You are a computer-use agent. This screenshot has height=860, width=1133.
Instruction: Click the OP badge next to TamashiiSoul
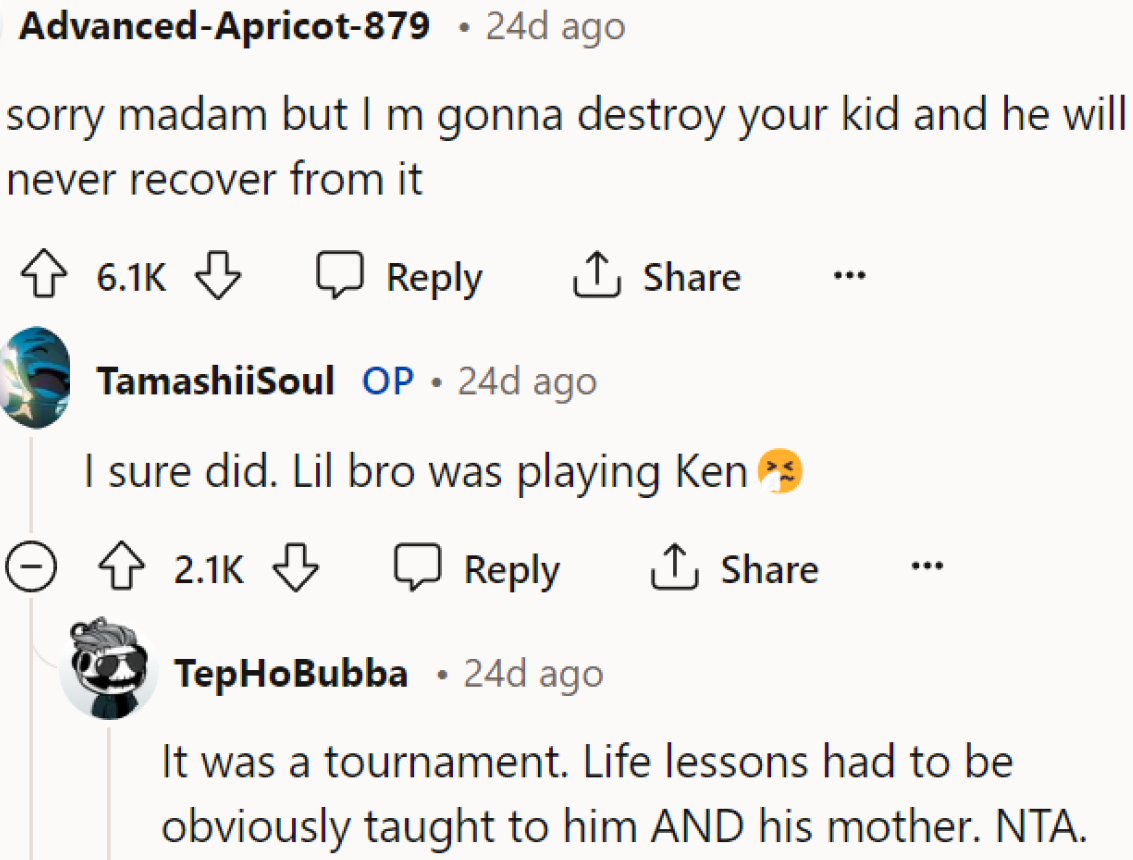point(387,380)
